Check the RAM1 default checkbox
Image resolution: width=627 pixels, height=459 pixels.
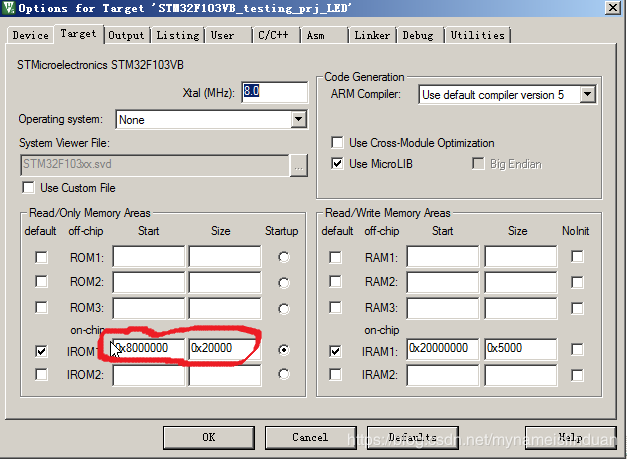pos(335,257)
